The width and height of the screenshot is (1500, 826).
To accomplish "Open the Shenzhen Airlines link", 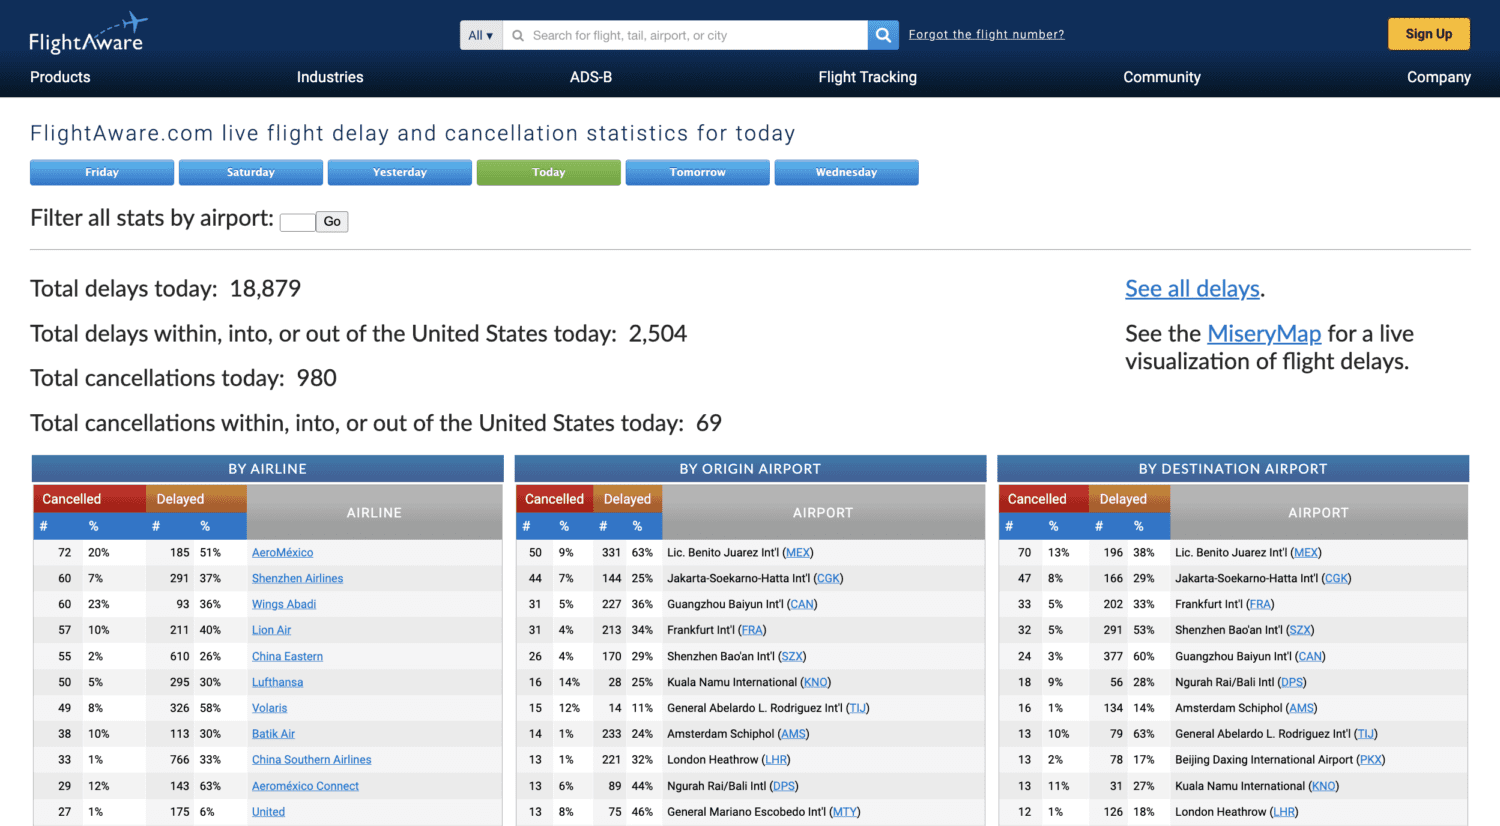I will 297,579.
